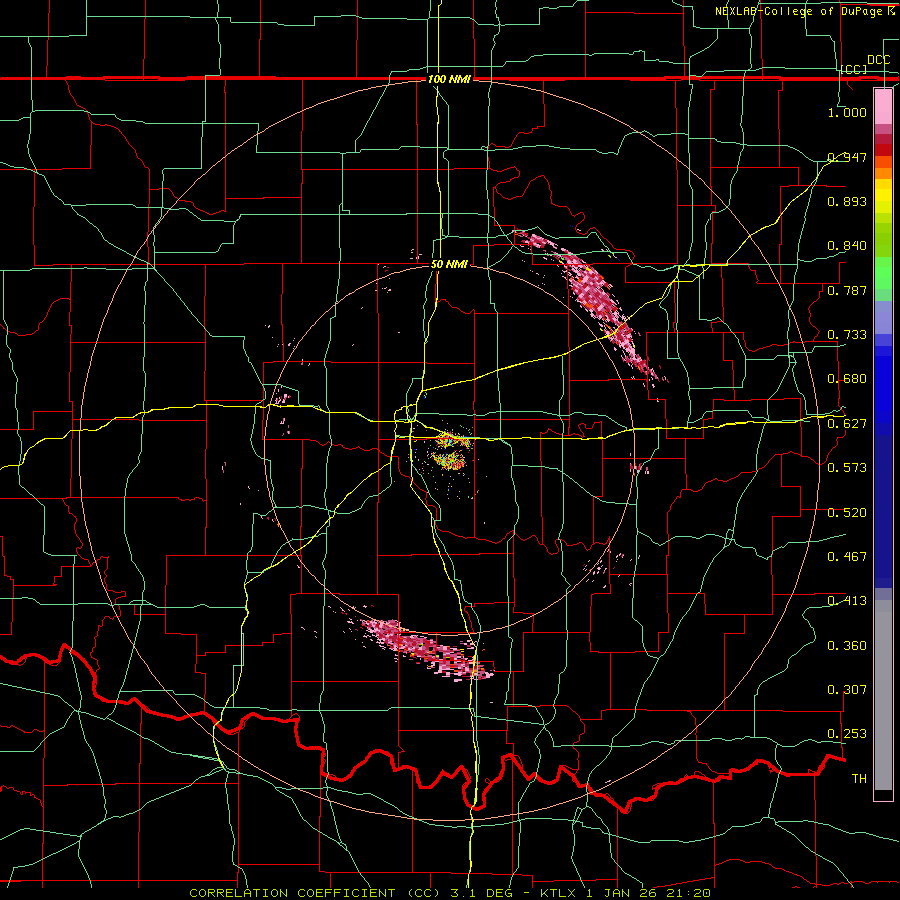
Task: Select the 0.840 scale value
Action: point(847,246)
